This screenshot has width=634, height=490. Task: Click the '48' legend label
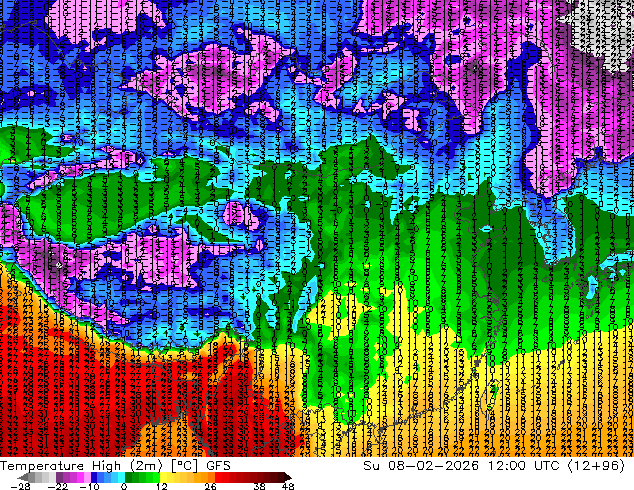[x=288, y=486]
